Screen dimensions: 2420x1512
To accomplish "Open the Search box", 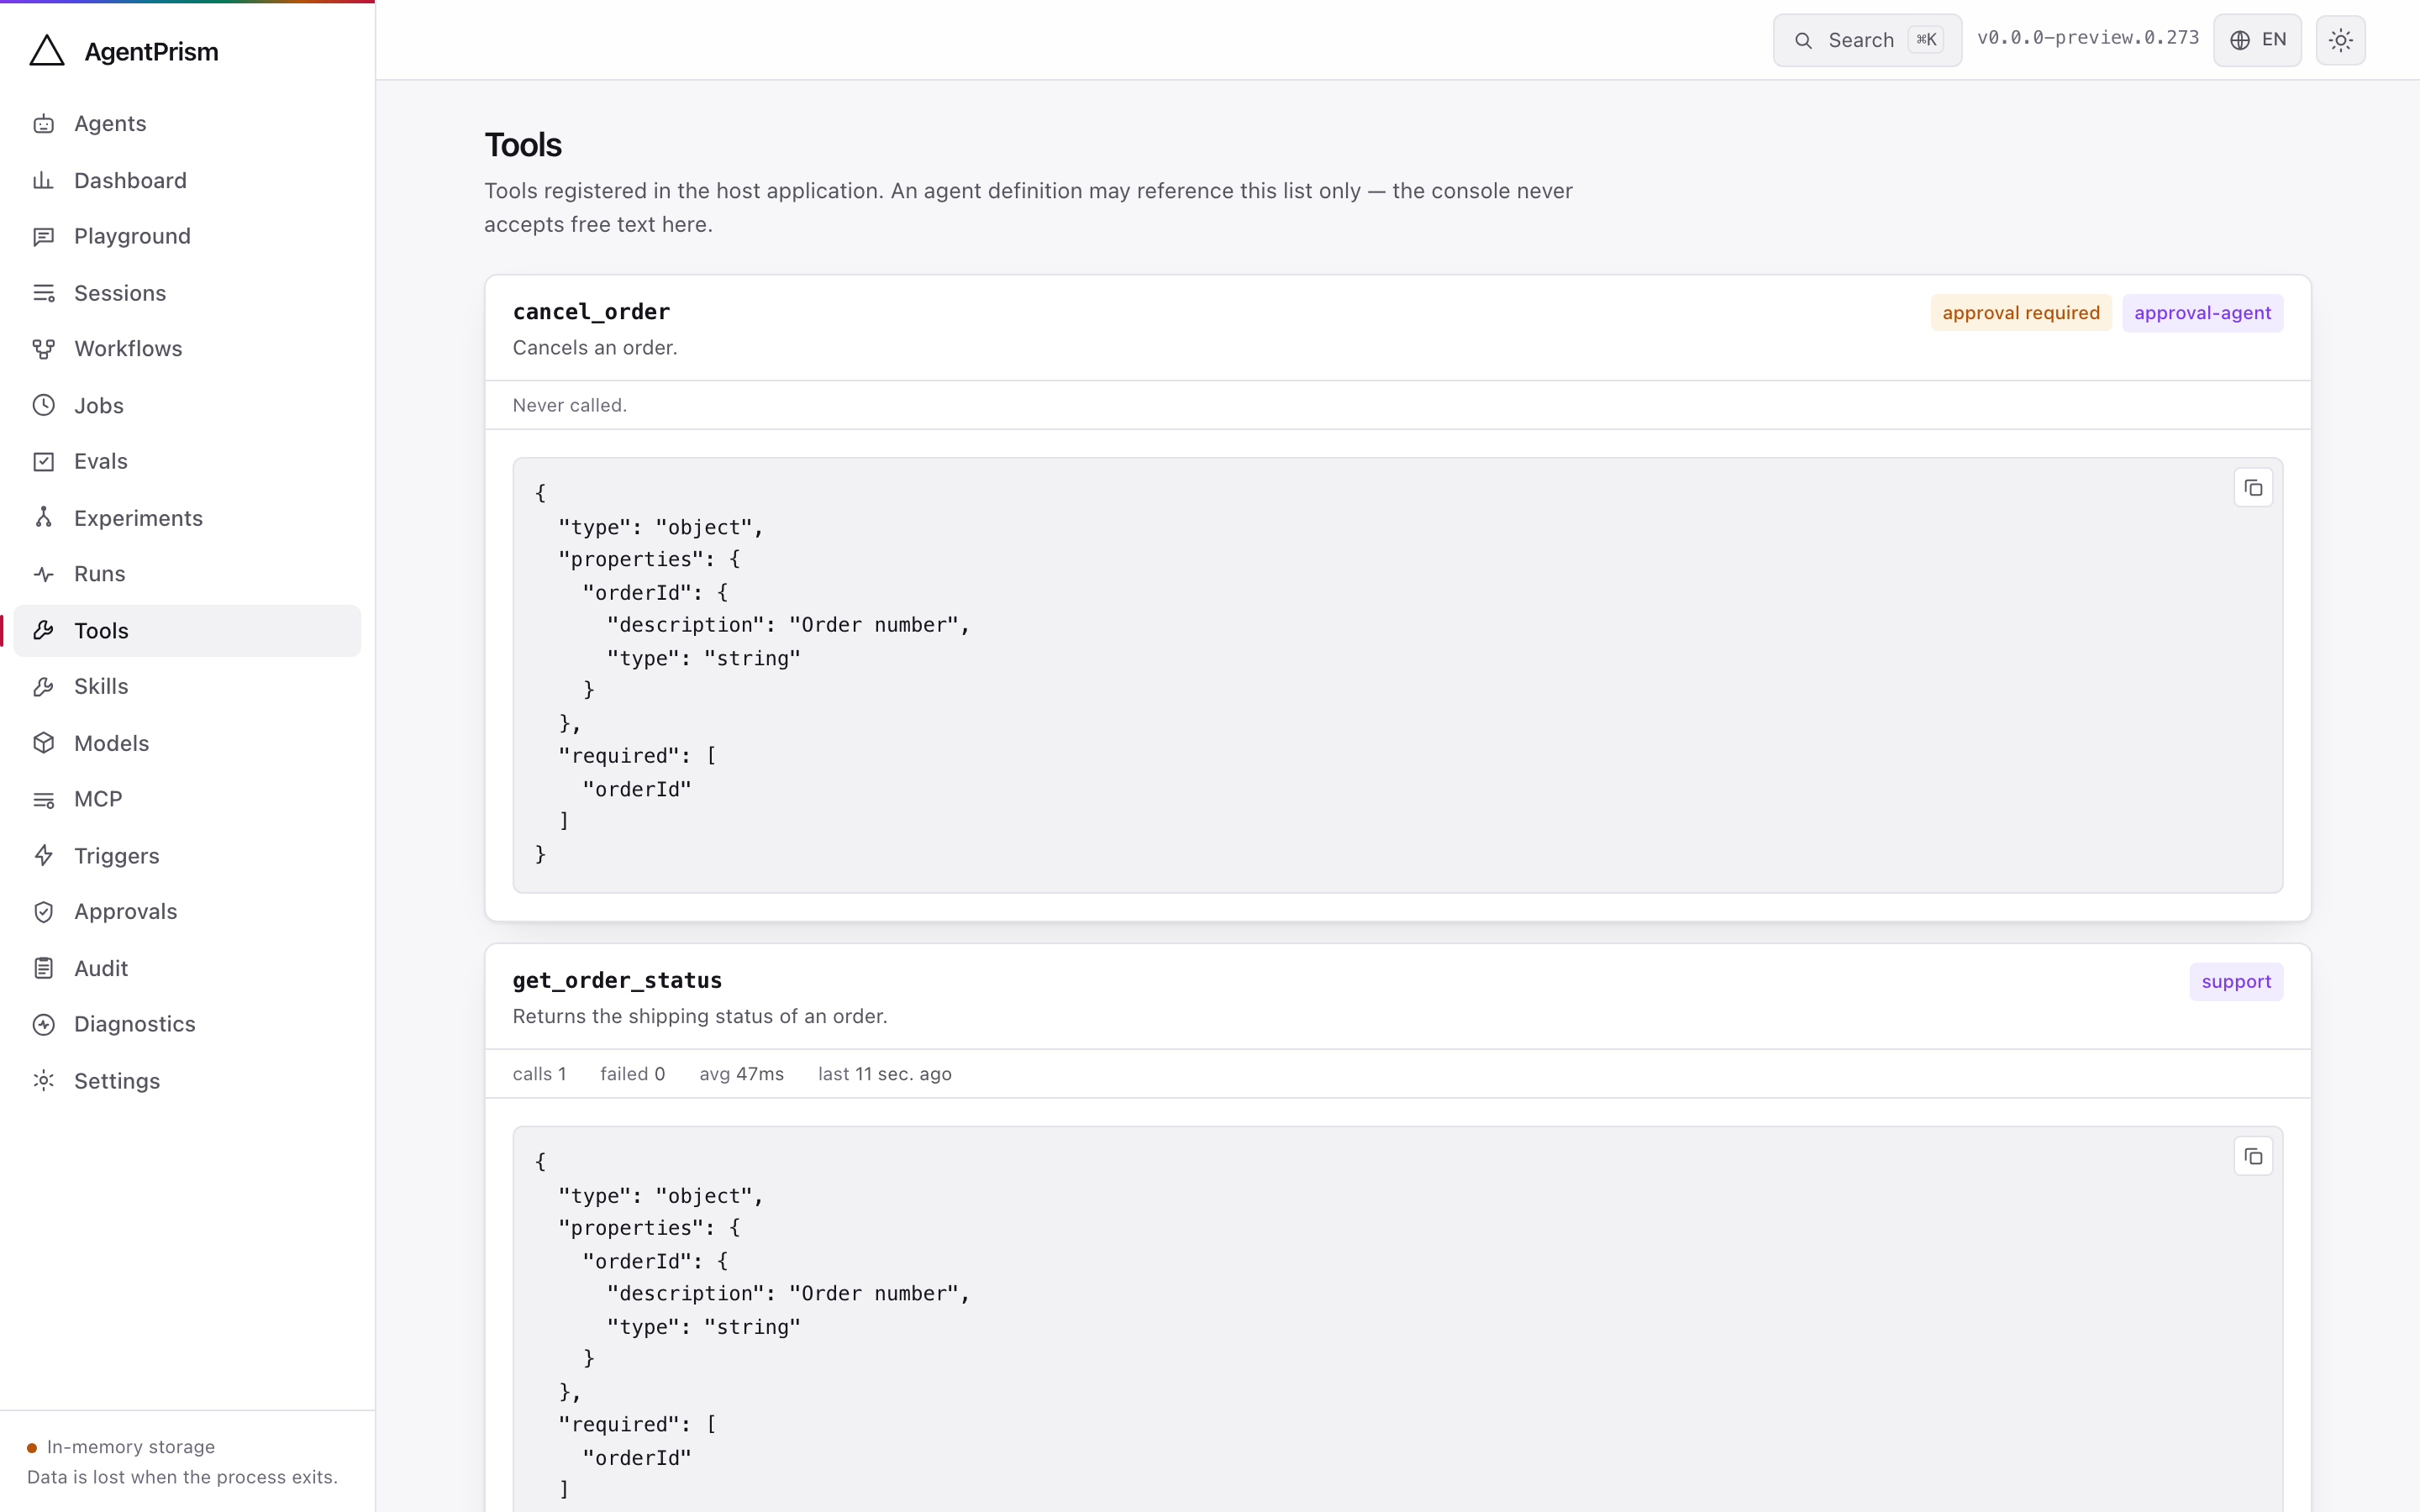I will [x=1867, y=40].
